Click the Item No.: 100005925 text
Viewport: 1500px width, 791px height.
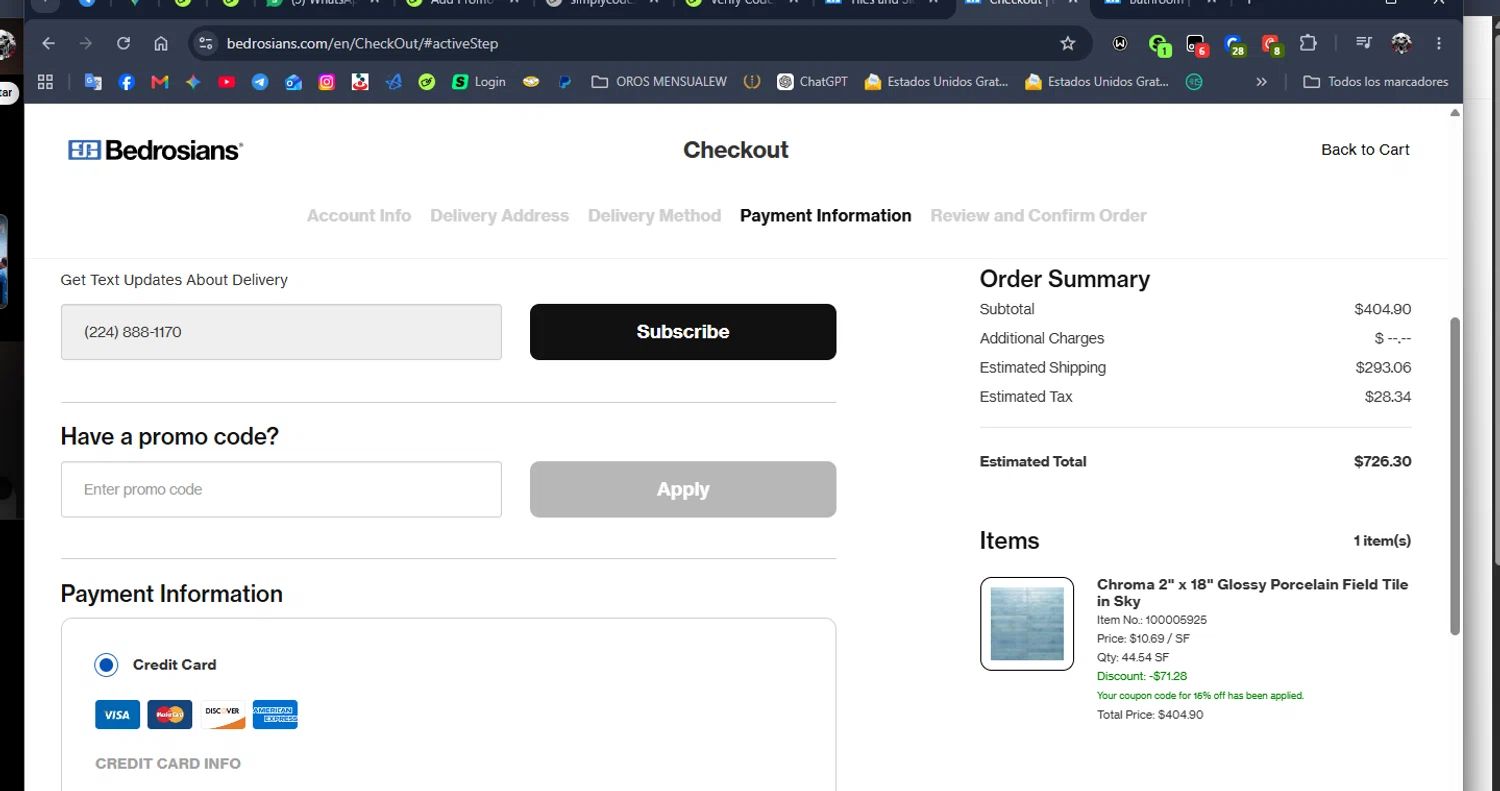click(1152, 620)
